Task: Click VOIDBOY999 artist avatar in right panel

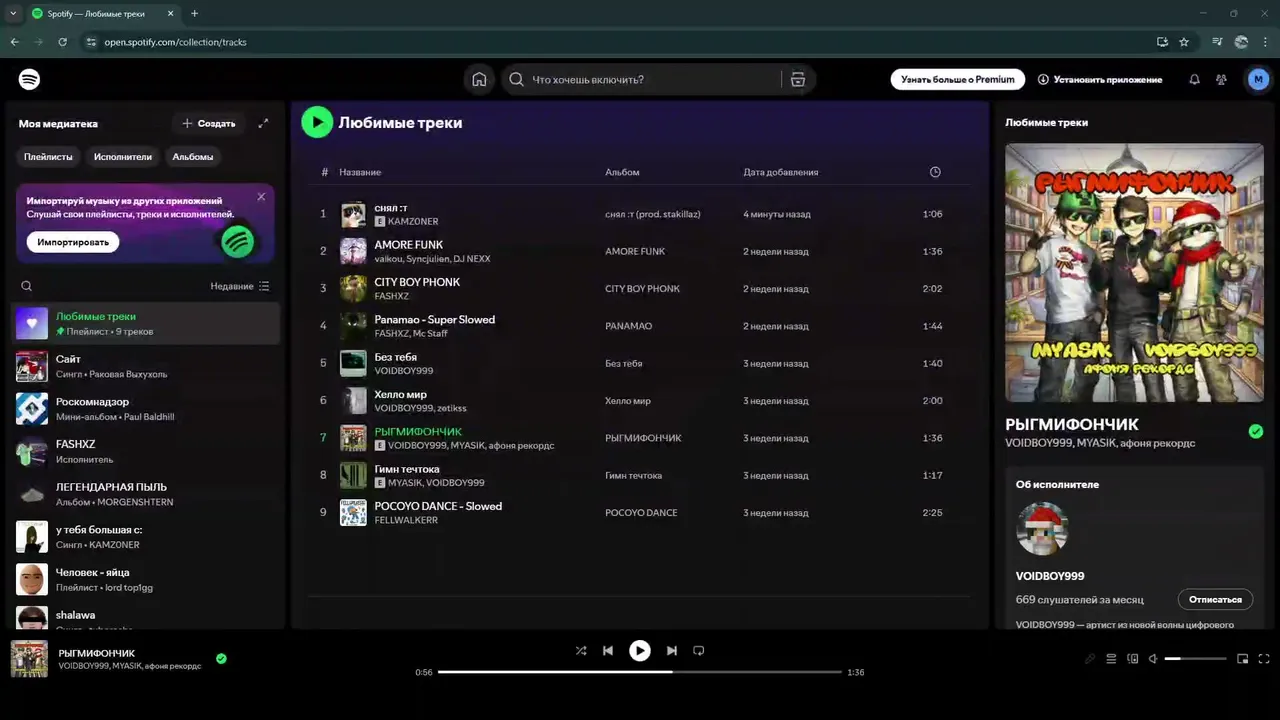Action: [1042, 529]
